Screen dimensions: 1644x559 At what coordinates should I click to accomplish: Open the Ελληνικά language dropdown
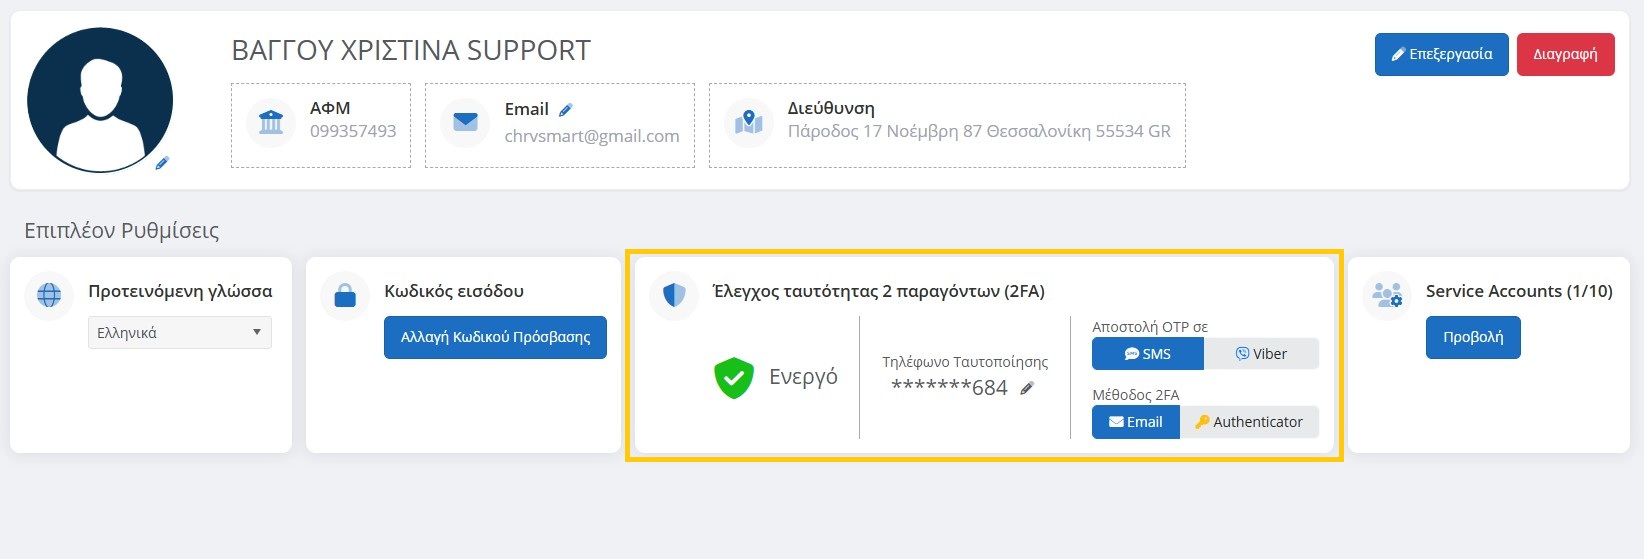tap(180, 333)
